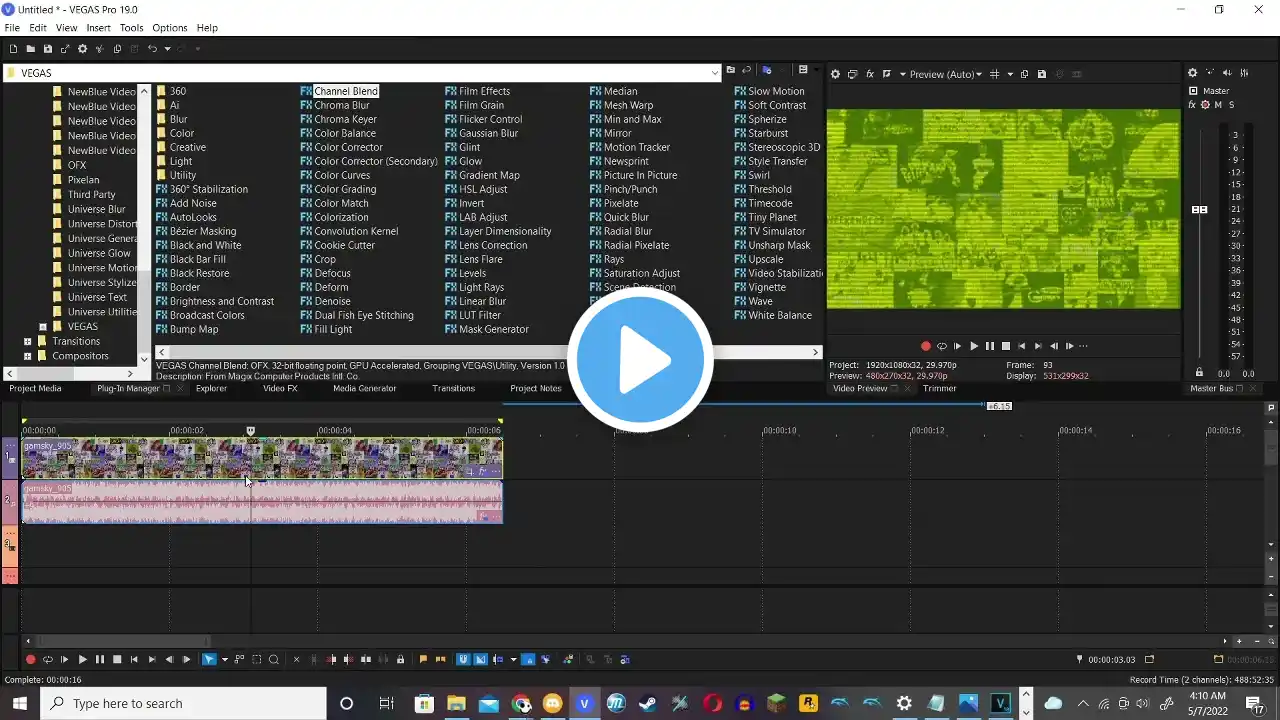Click the Split Screen View icon in the preview
The height and width of the screenshot is (720, 1280).
tap(886, 74)
